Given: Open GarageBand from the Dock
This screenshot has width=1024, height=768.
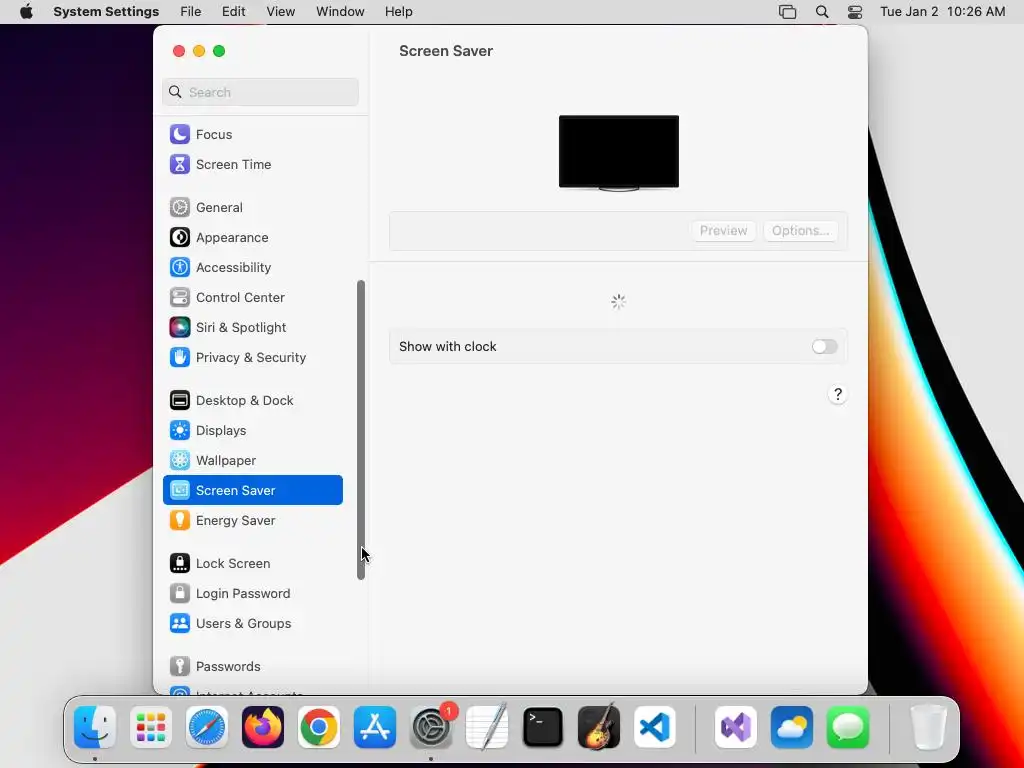Looking at the screenshot, I should click(x=599, y=727).
